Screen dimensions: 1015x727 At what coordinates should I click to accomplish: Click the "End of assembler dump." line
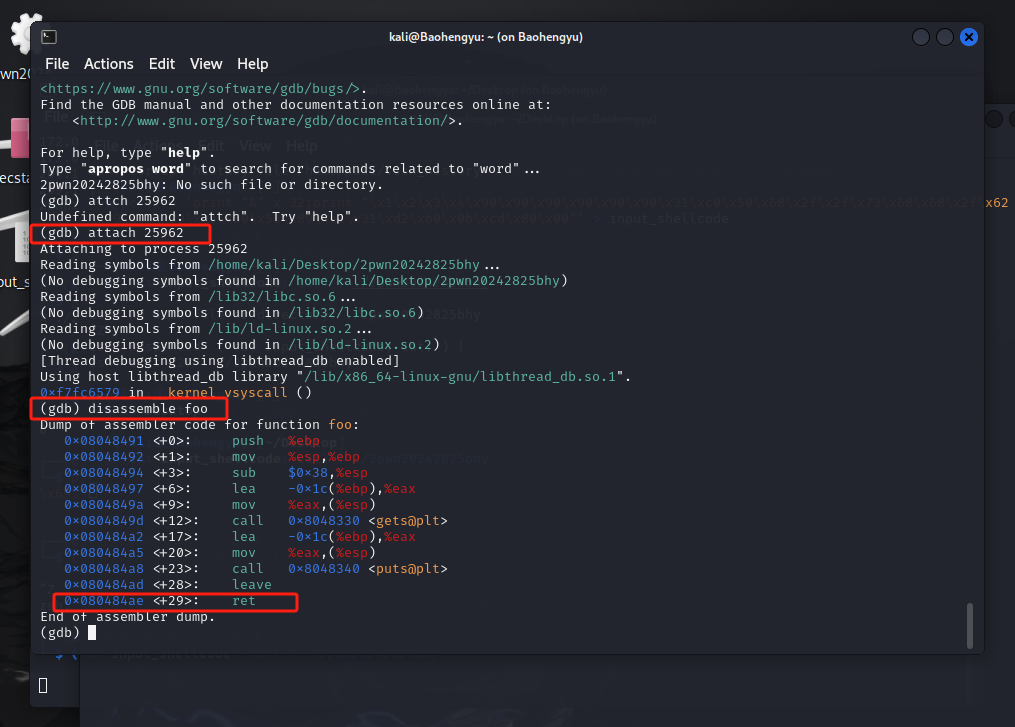tap(128, 616)
